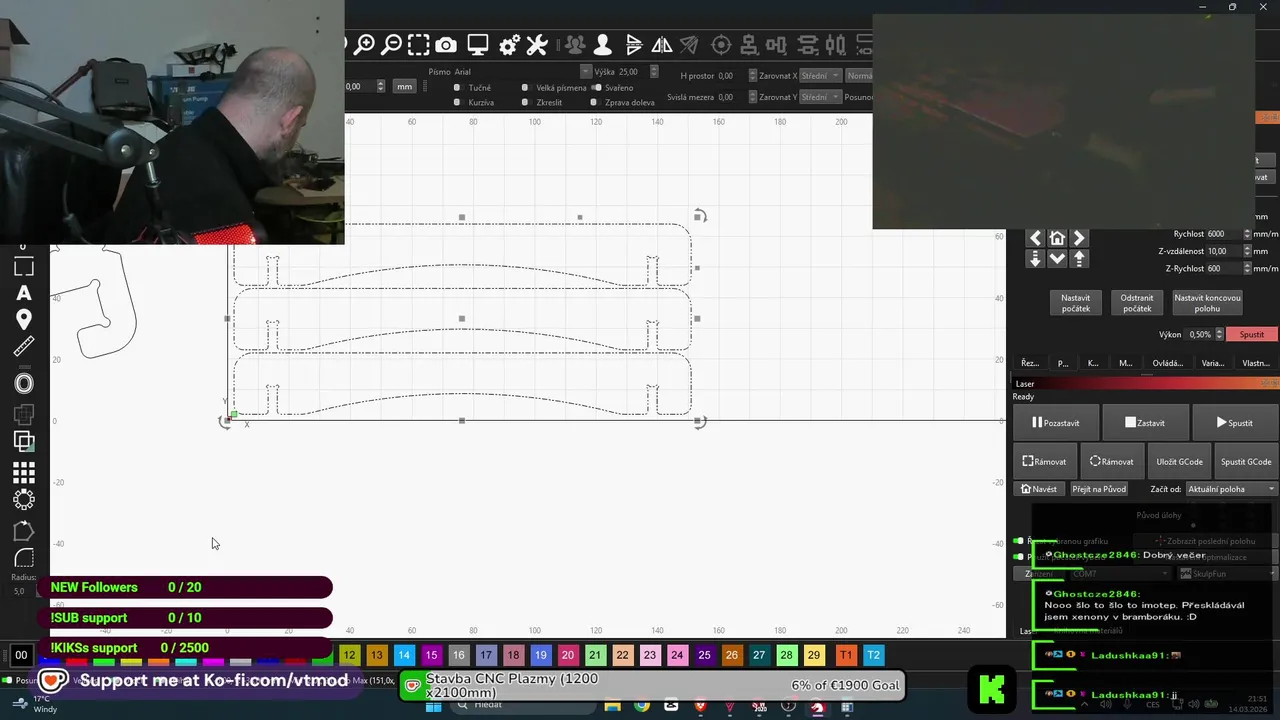Toggle the mm units button
Screen dimensions: 1280x720
[404, 87]
